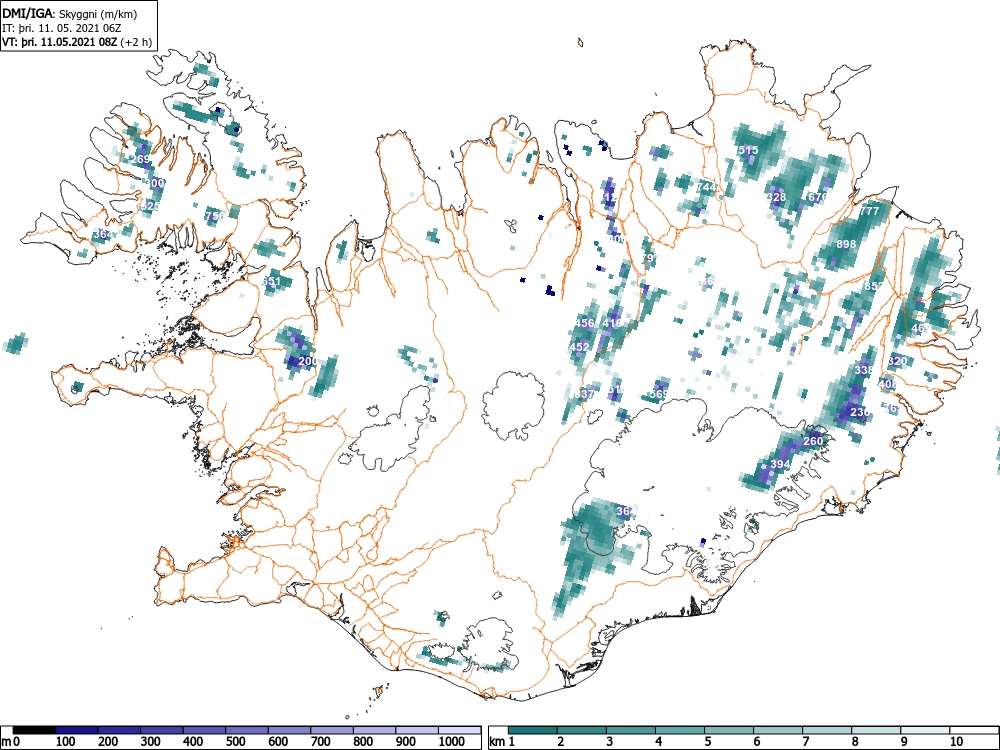This screenshot has height=750, width=1000.
Task: Click the darkest teal 1–2 km swatch
Action: 533,730
